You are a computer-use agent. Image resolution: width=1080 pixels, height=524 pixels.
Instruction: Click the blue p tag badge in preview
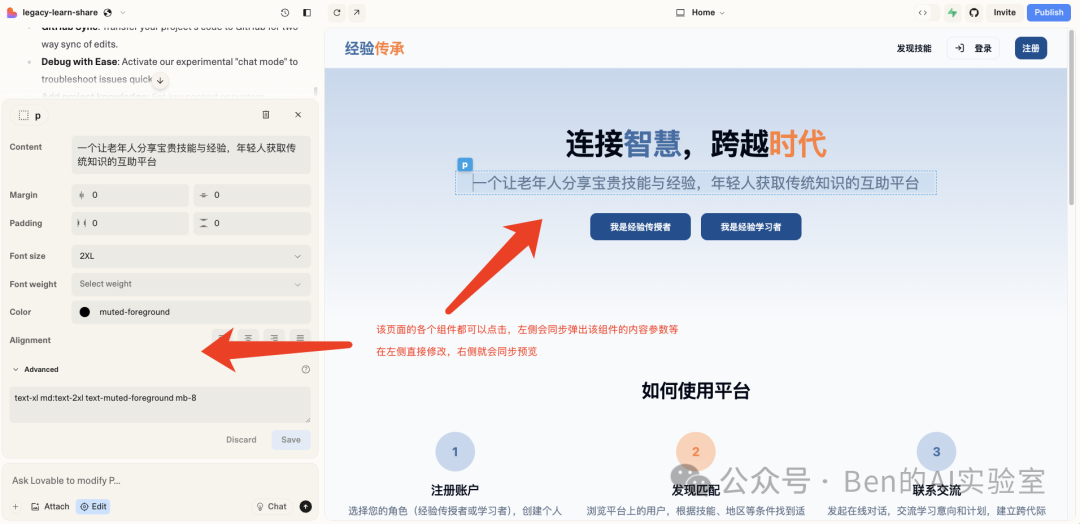coord(465,165)
